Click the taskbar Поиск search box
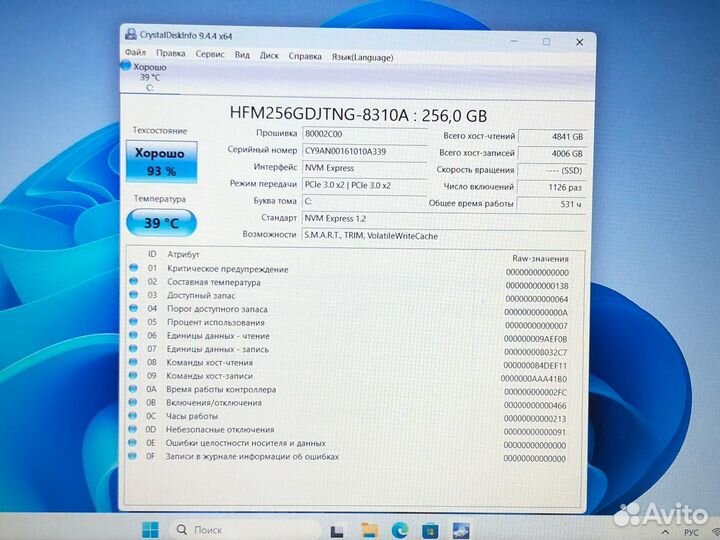Viewport: 720px width, 540px height. [243, 529]
